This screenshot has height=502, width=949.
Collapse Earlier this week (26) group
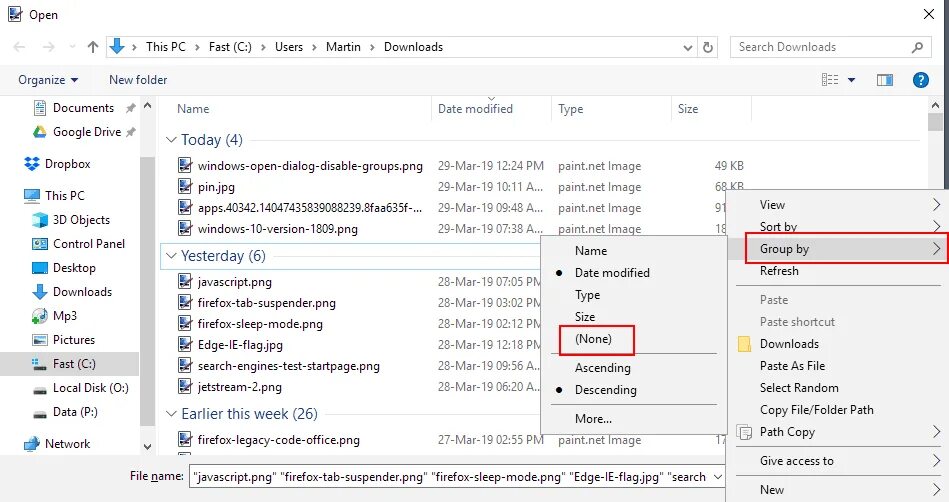pos(171,414)
